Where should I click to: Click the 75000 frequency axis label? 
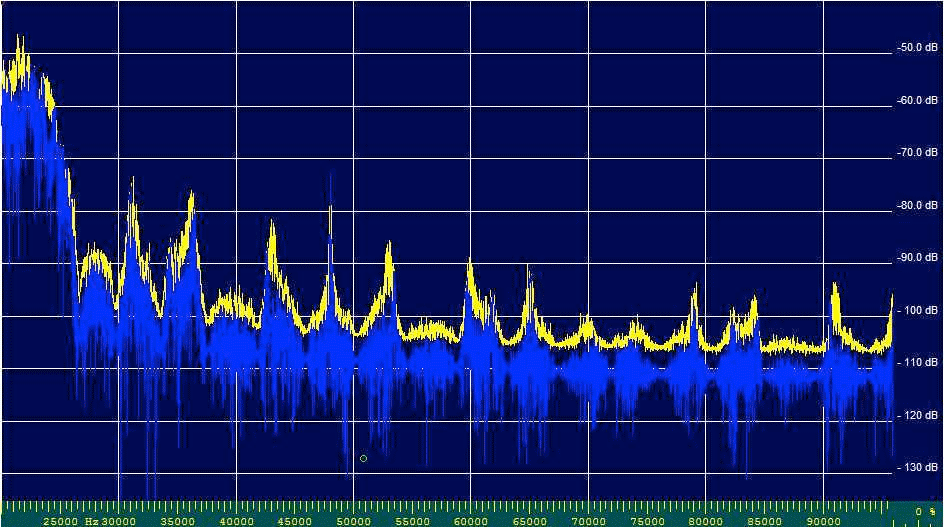tap(647, 521)
